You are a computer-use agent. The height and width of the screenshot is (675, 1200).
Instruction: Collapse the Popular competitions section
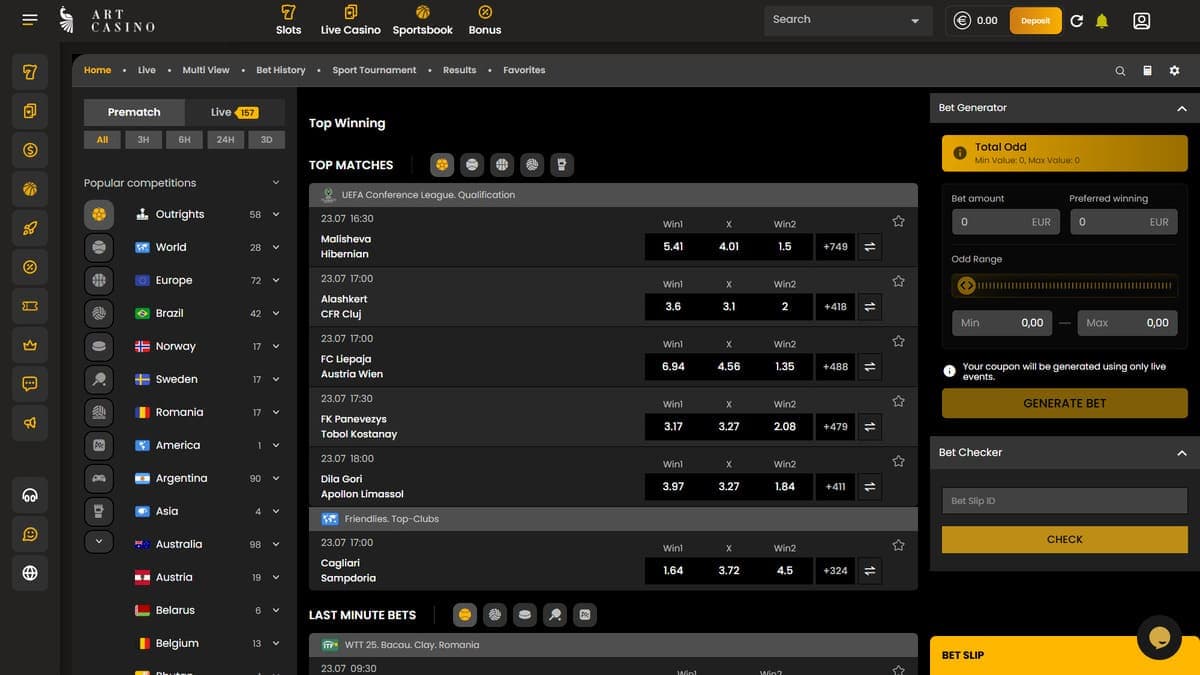point(276,182)
